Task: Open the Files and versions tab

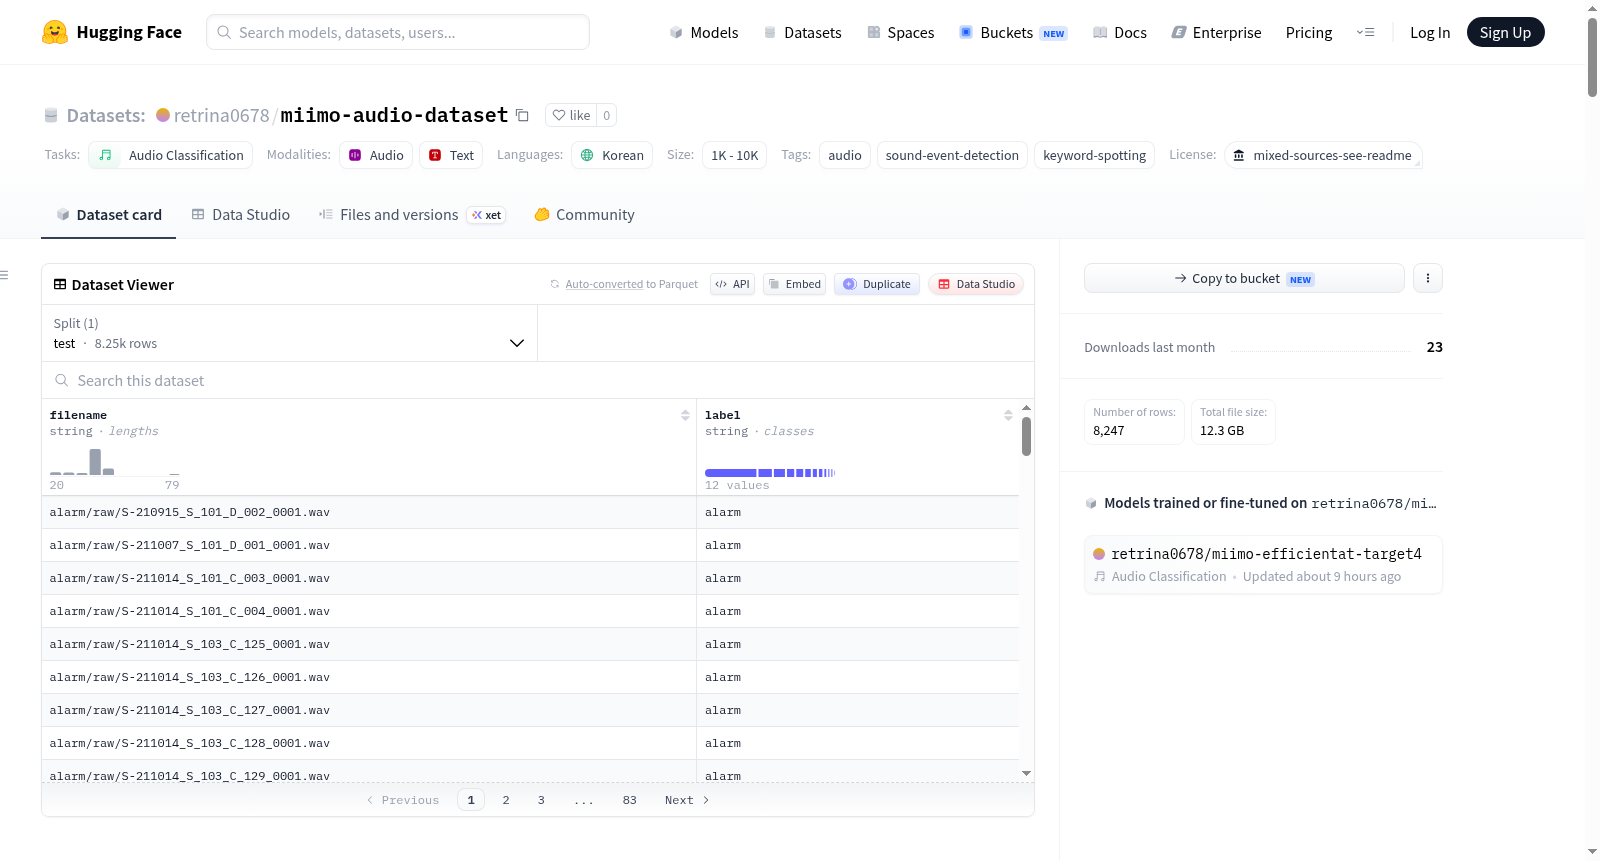Action: [412, 214]
